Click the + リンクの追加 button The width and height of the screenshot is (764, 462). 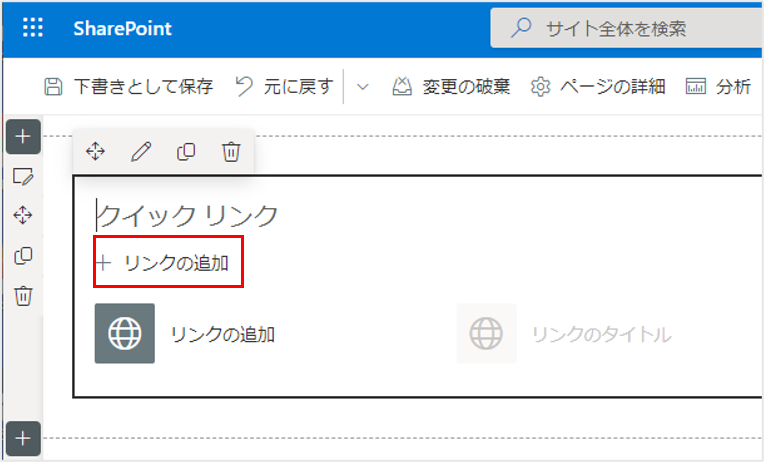[x=167, y=264]
